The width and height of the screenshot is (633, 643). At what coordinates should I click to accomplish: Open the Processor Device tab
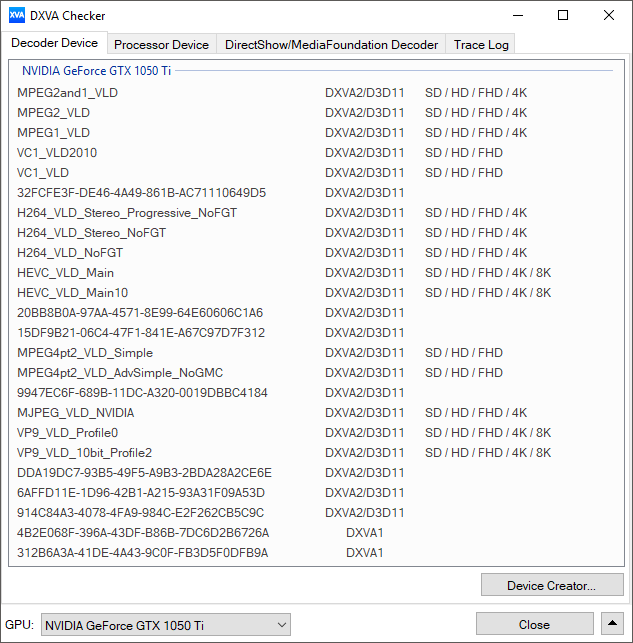click(x=162, y=44)
